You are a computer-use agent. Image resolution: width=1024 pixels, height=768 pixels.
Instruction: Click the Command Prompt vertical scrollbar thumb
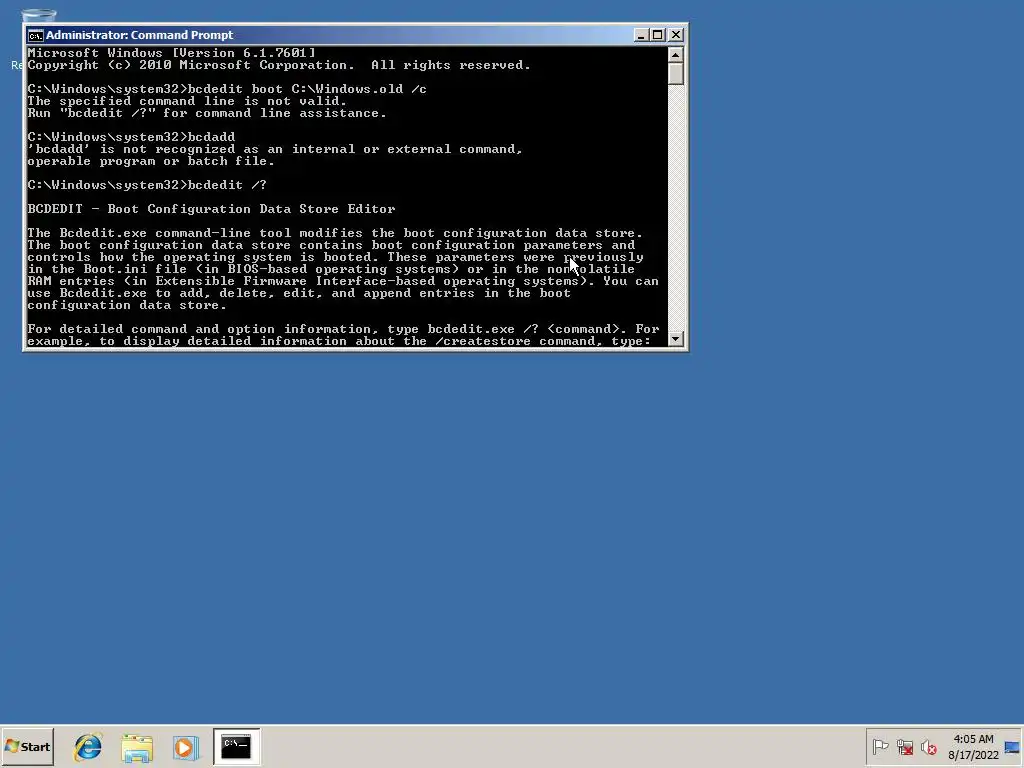tap(676, 73)
